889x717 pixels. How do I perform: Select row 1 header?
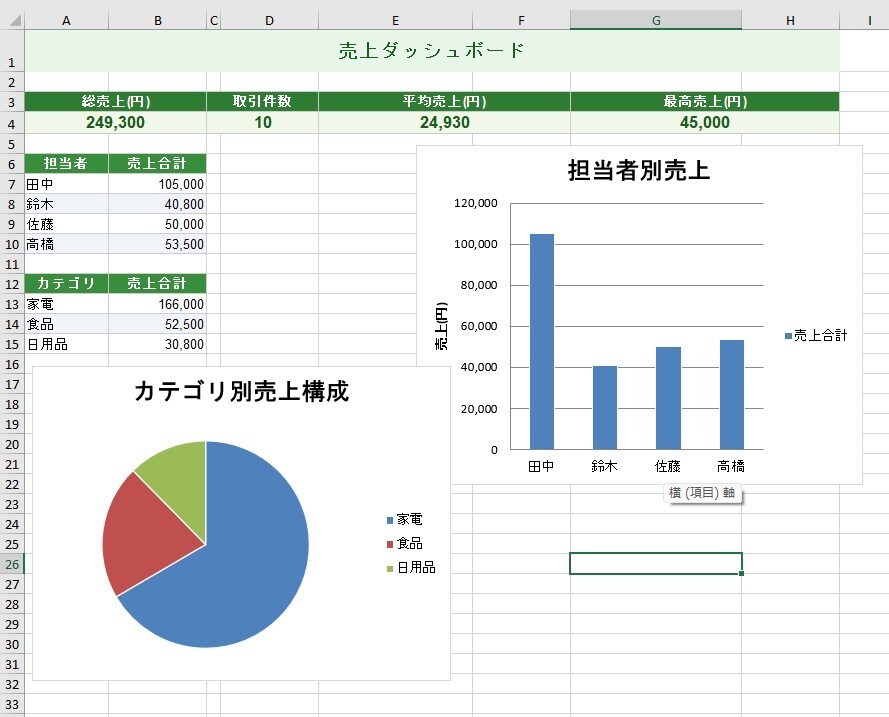coord(12,51)
